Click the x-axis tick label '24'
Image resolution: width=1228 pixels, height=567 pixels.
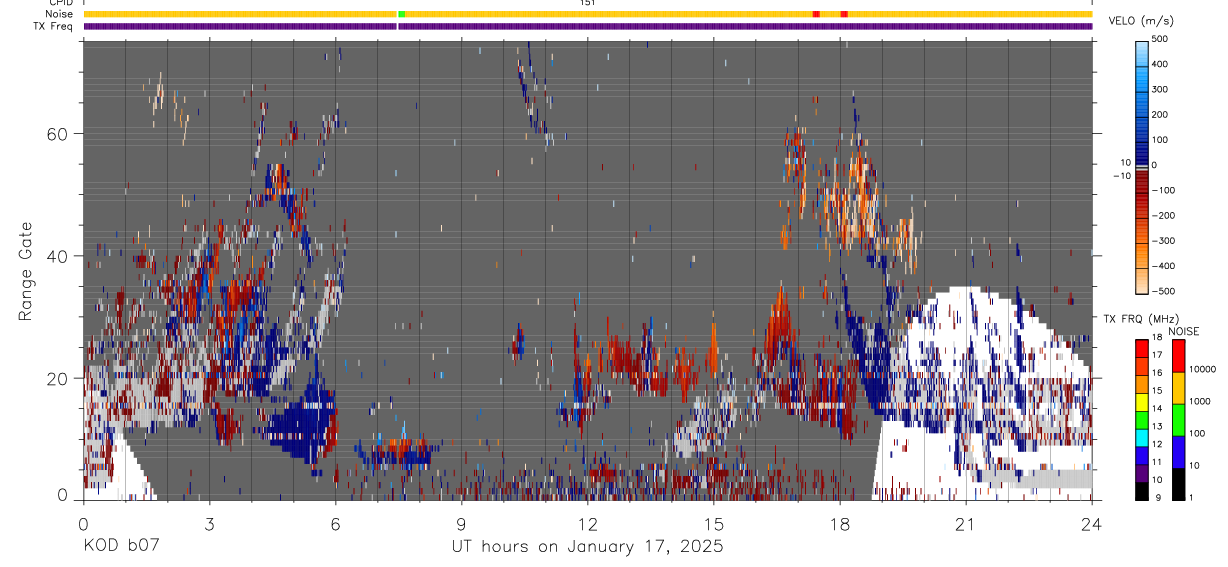pos(1092,523)
